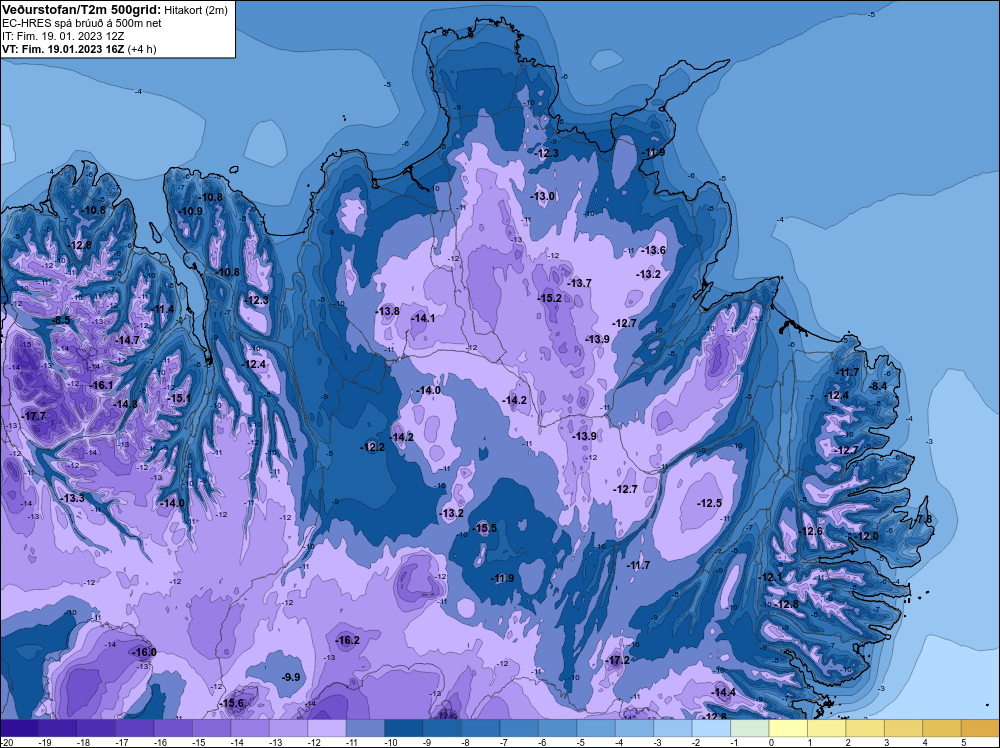
Task: Click the temperature value -14.7 on the map
Action: [x=128, y=341]
